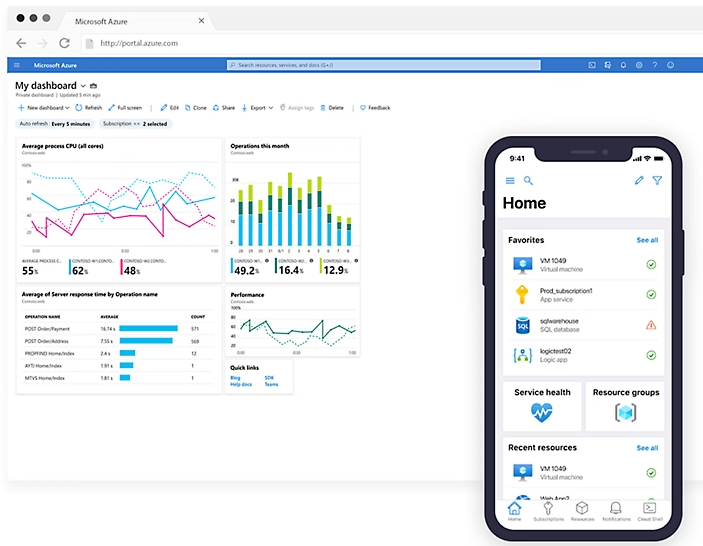Open the phone app hamburger menu
703x546 pixels.
510,181
